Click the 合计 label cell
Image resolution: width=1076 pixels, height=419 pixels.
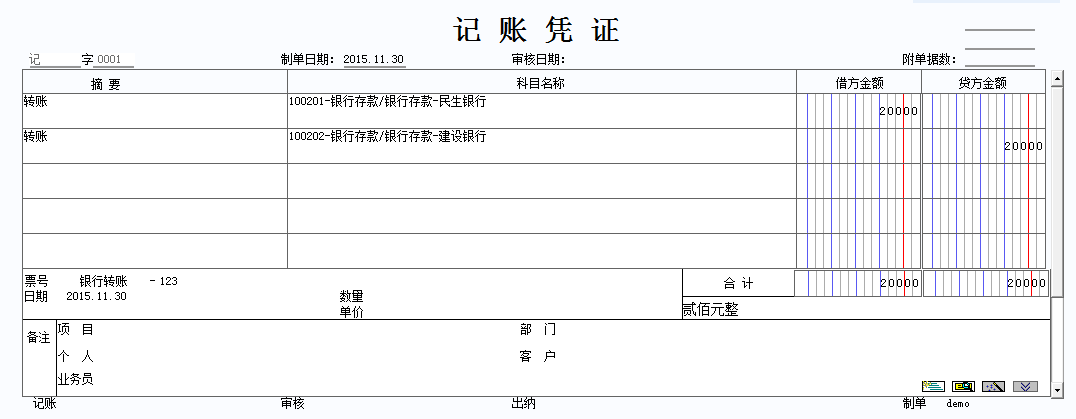738,283
